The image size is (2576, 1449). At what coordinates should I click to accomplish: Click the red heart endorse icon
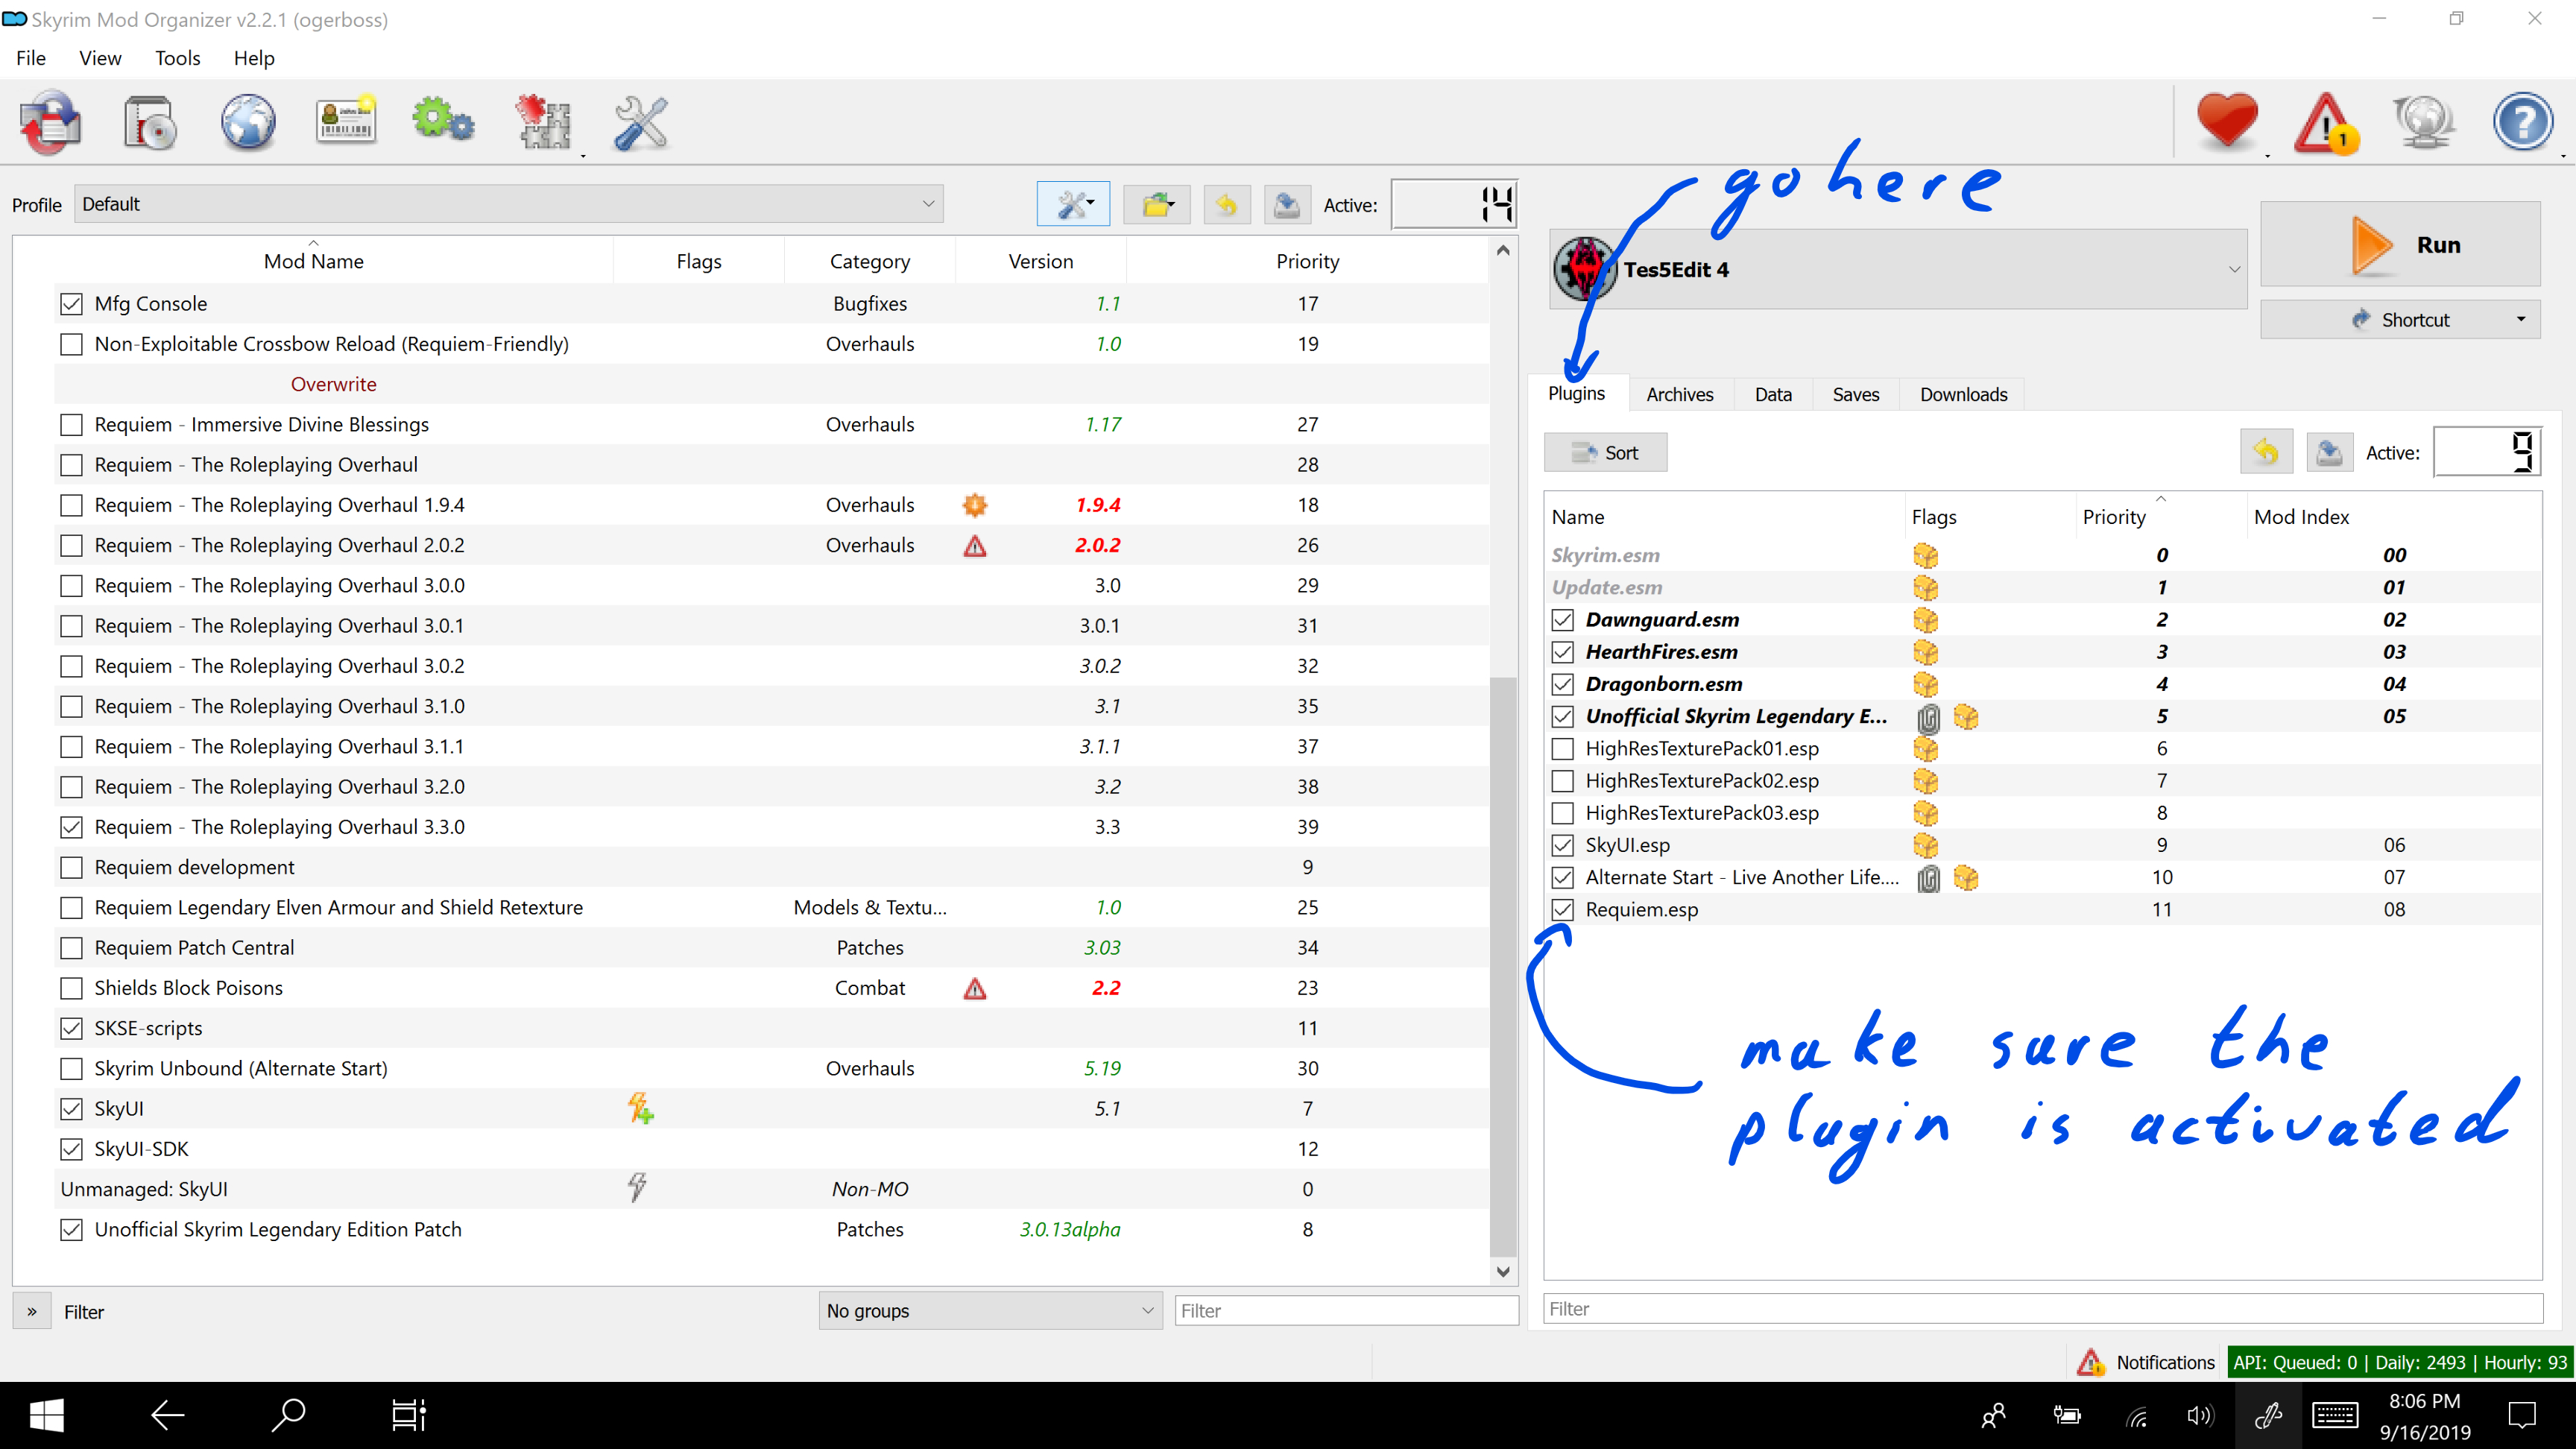pyautogui.click(x=2228, y=122)
